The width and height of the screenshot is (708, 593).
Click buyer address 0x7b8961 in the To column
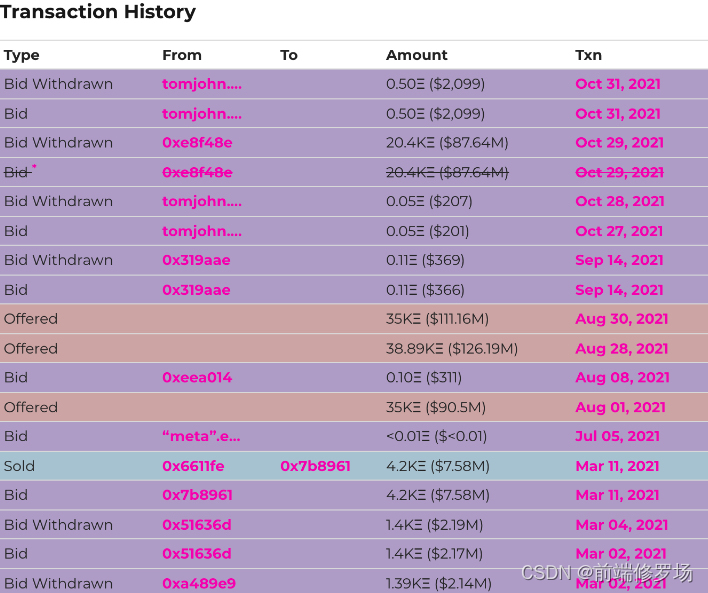point(315,466)
